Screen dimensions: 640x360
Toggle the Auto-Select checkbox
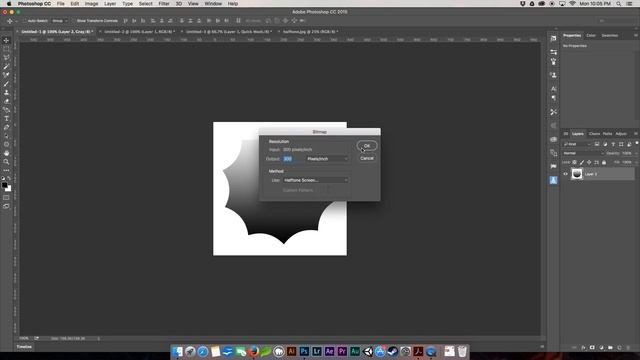(24, 21)
